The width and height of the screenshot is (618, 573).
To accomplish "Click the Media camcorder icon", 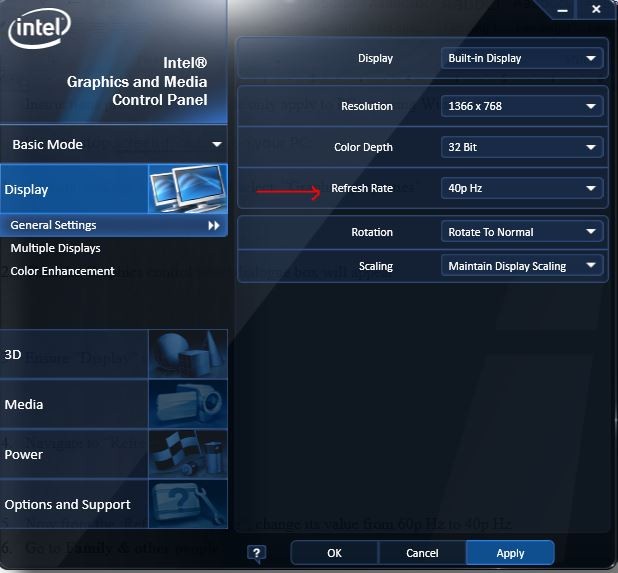I will tap(188, 404).
